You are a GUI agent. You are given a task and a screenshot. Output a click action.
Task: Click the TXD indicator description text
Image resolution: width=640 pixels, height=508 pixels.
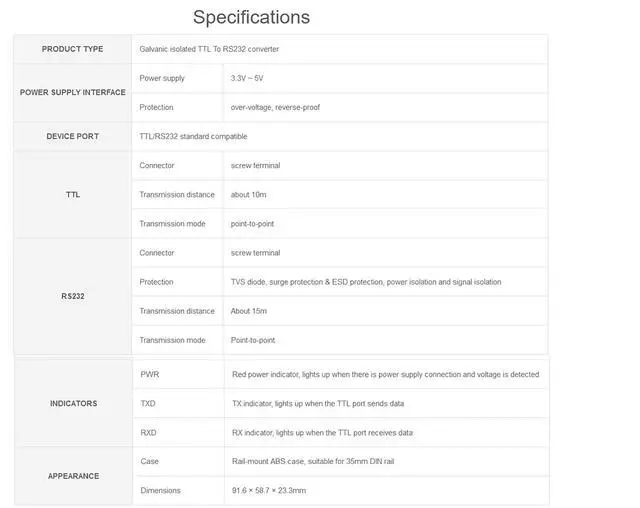(318, 404)
